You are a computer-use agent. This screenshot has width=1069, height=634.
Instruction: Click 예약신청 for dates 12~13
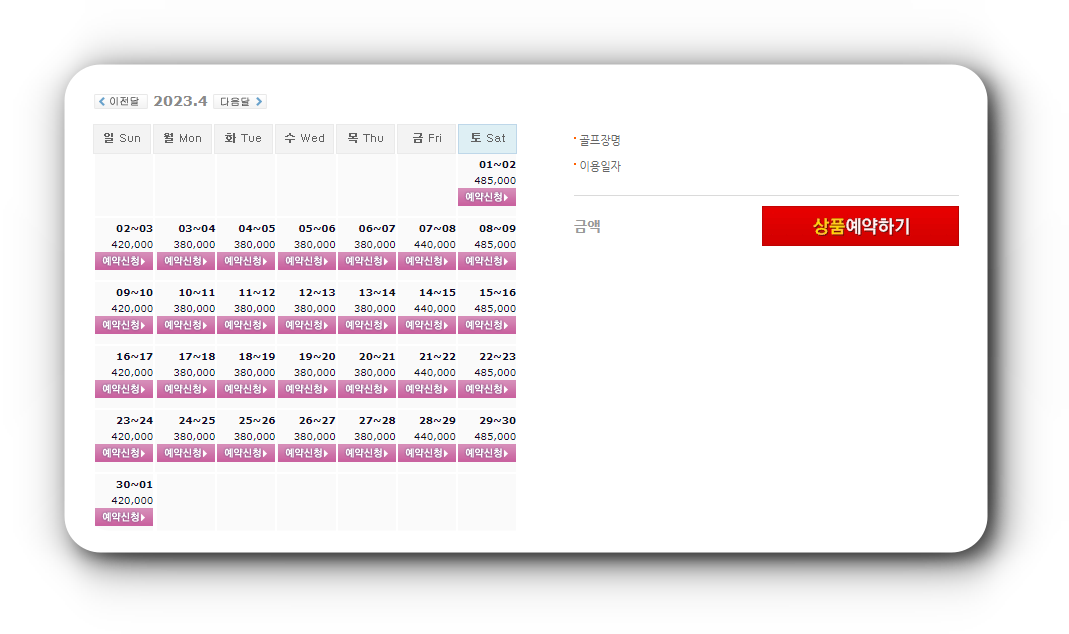tap(306, 325)
